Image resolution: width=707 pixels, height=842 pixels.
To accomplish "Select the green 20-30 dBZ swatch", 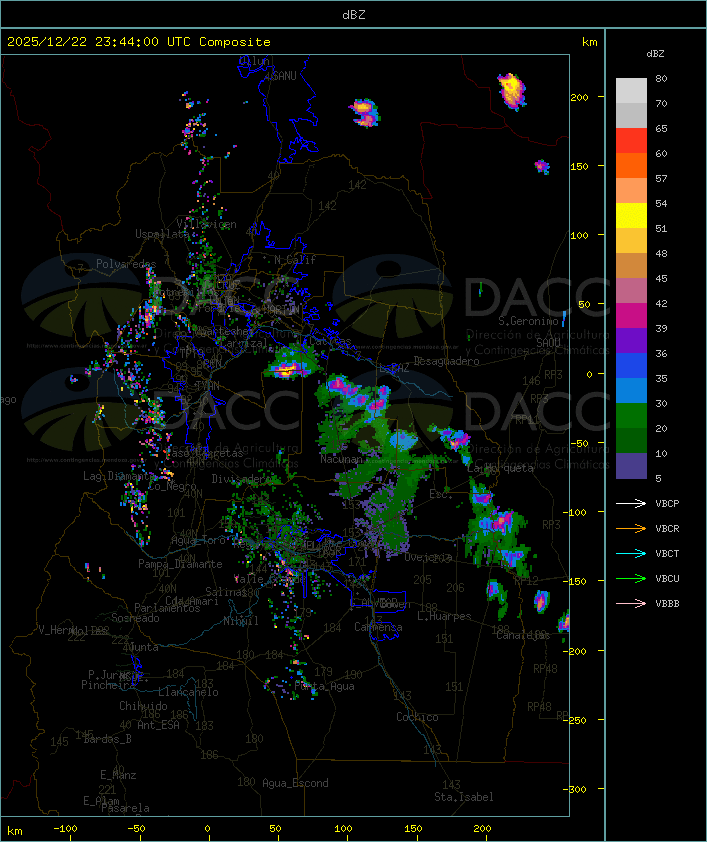I will (x=631, y=416).
